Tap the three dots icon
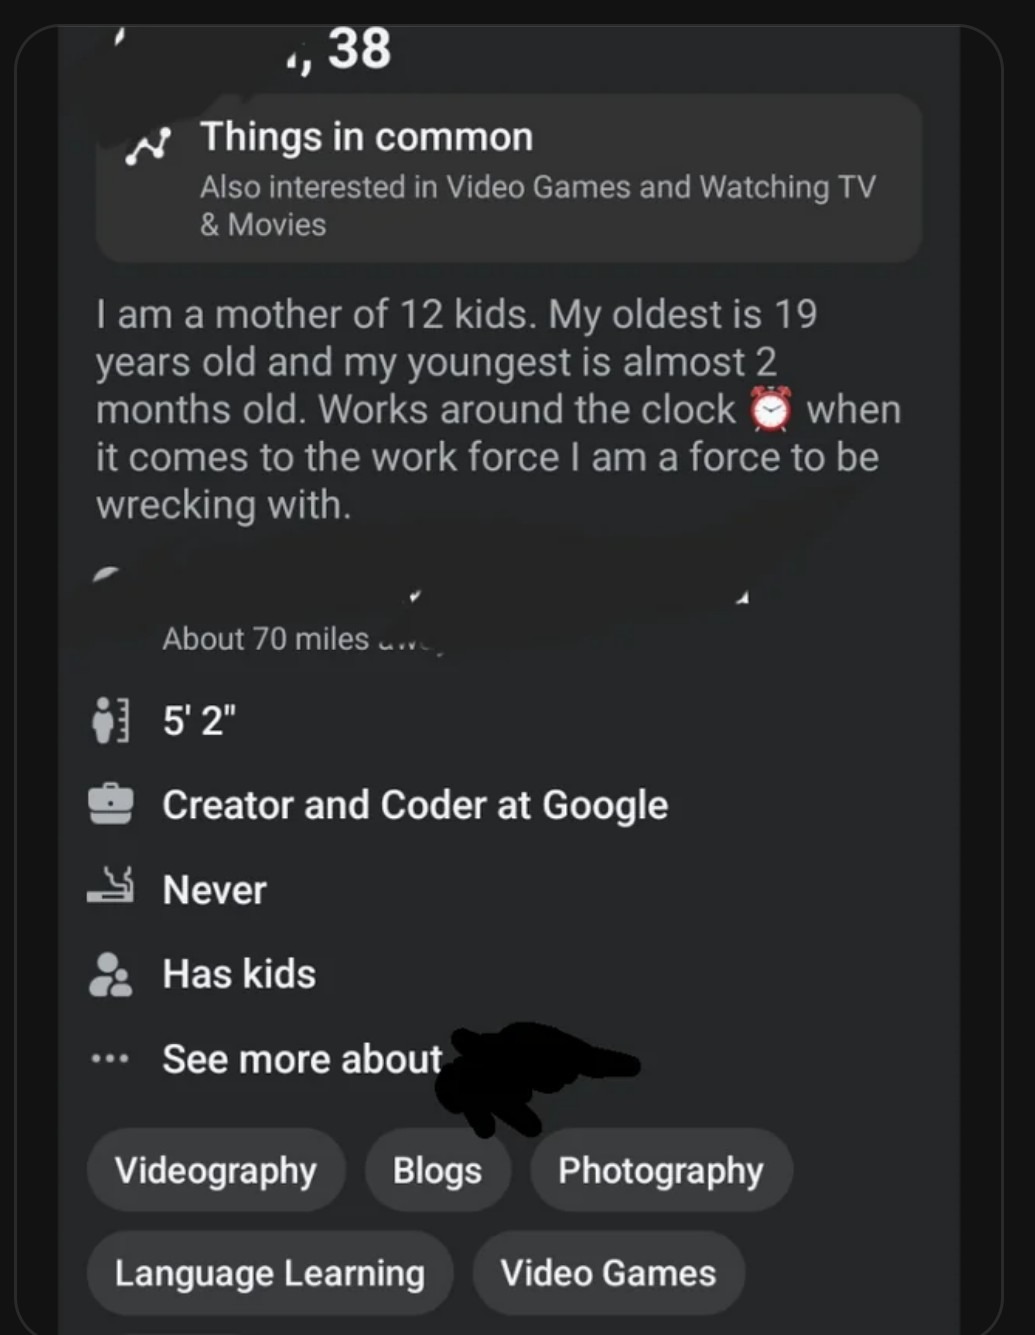This screenshot has height=1335, width=1035. click(109, 1058)
